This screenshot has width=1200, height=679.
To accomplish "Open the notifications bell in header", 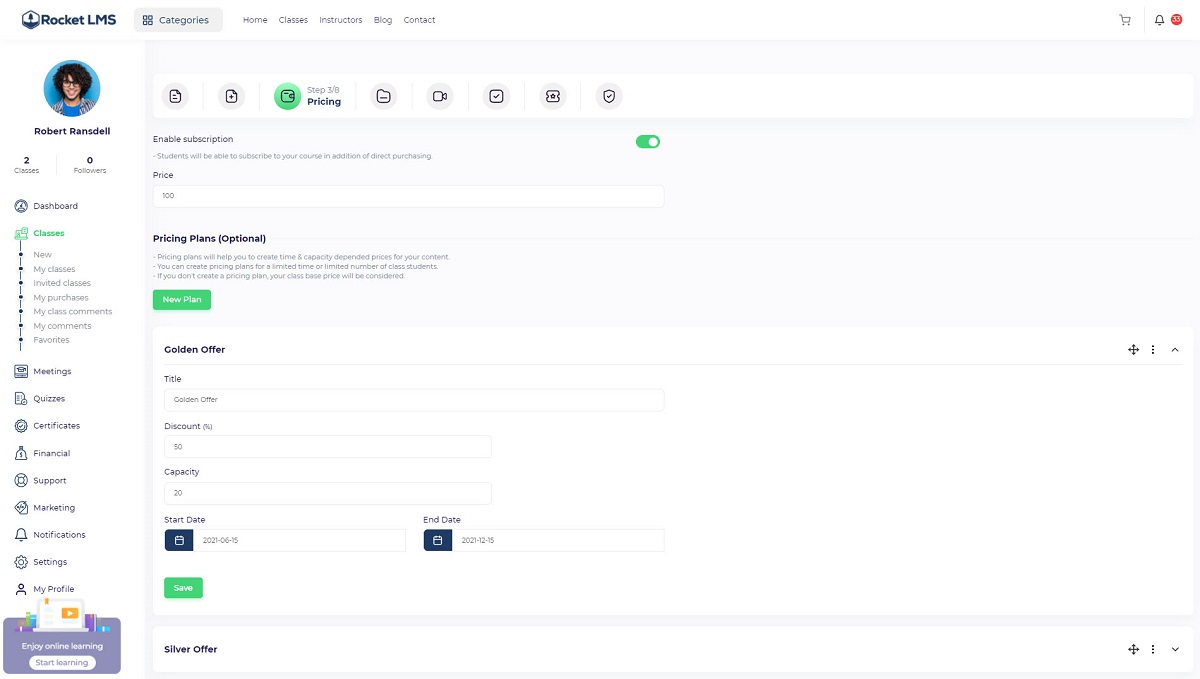I will 1160,20.
